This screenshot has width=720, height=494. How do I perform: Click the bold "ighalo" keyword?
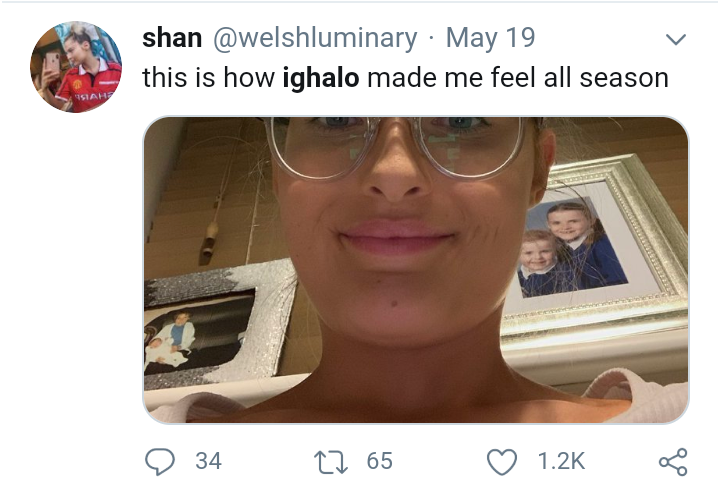pos(321,78)
